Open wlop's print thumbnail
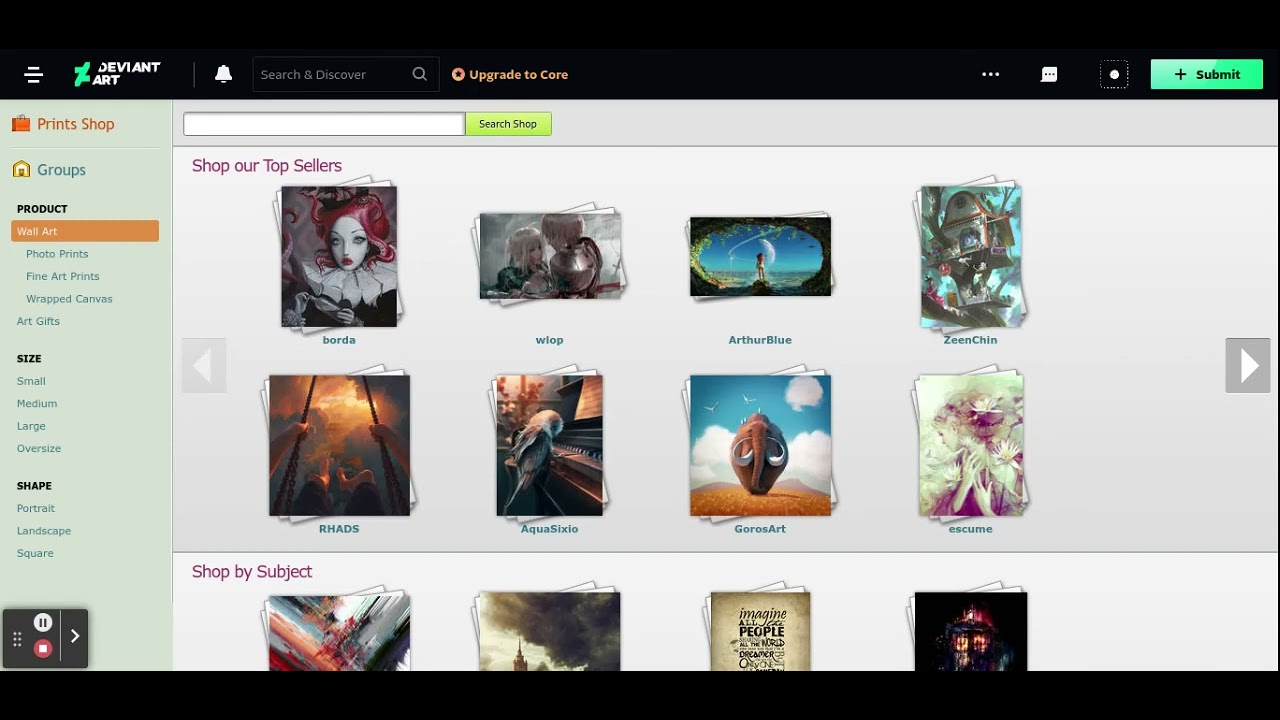Image resolution: width=1280 pixels, height=720 pixels. 550,256
